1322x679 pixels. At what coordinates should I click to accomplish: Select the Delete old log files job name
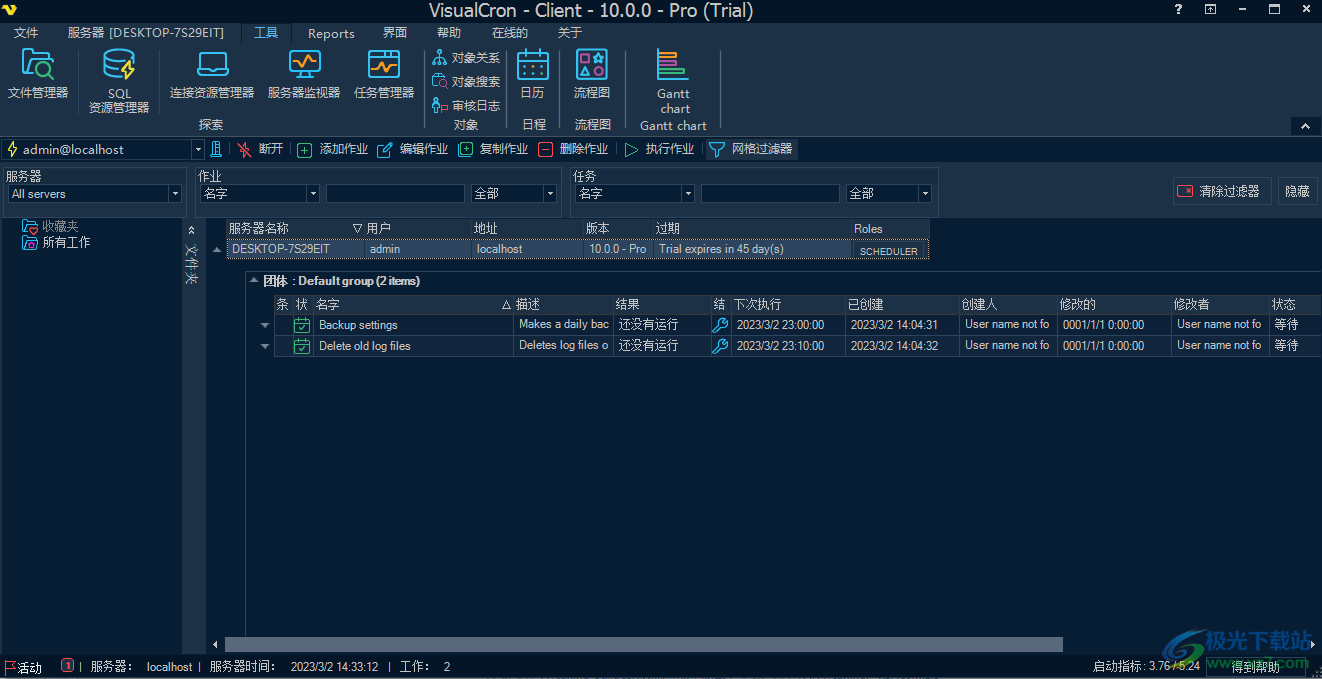click(x=365, y=346)
